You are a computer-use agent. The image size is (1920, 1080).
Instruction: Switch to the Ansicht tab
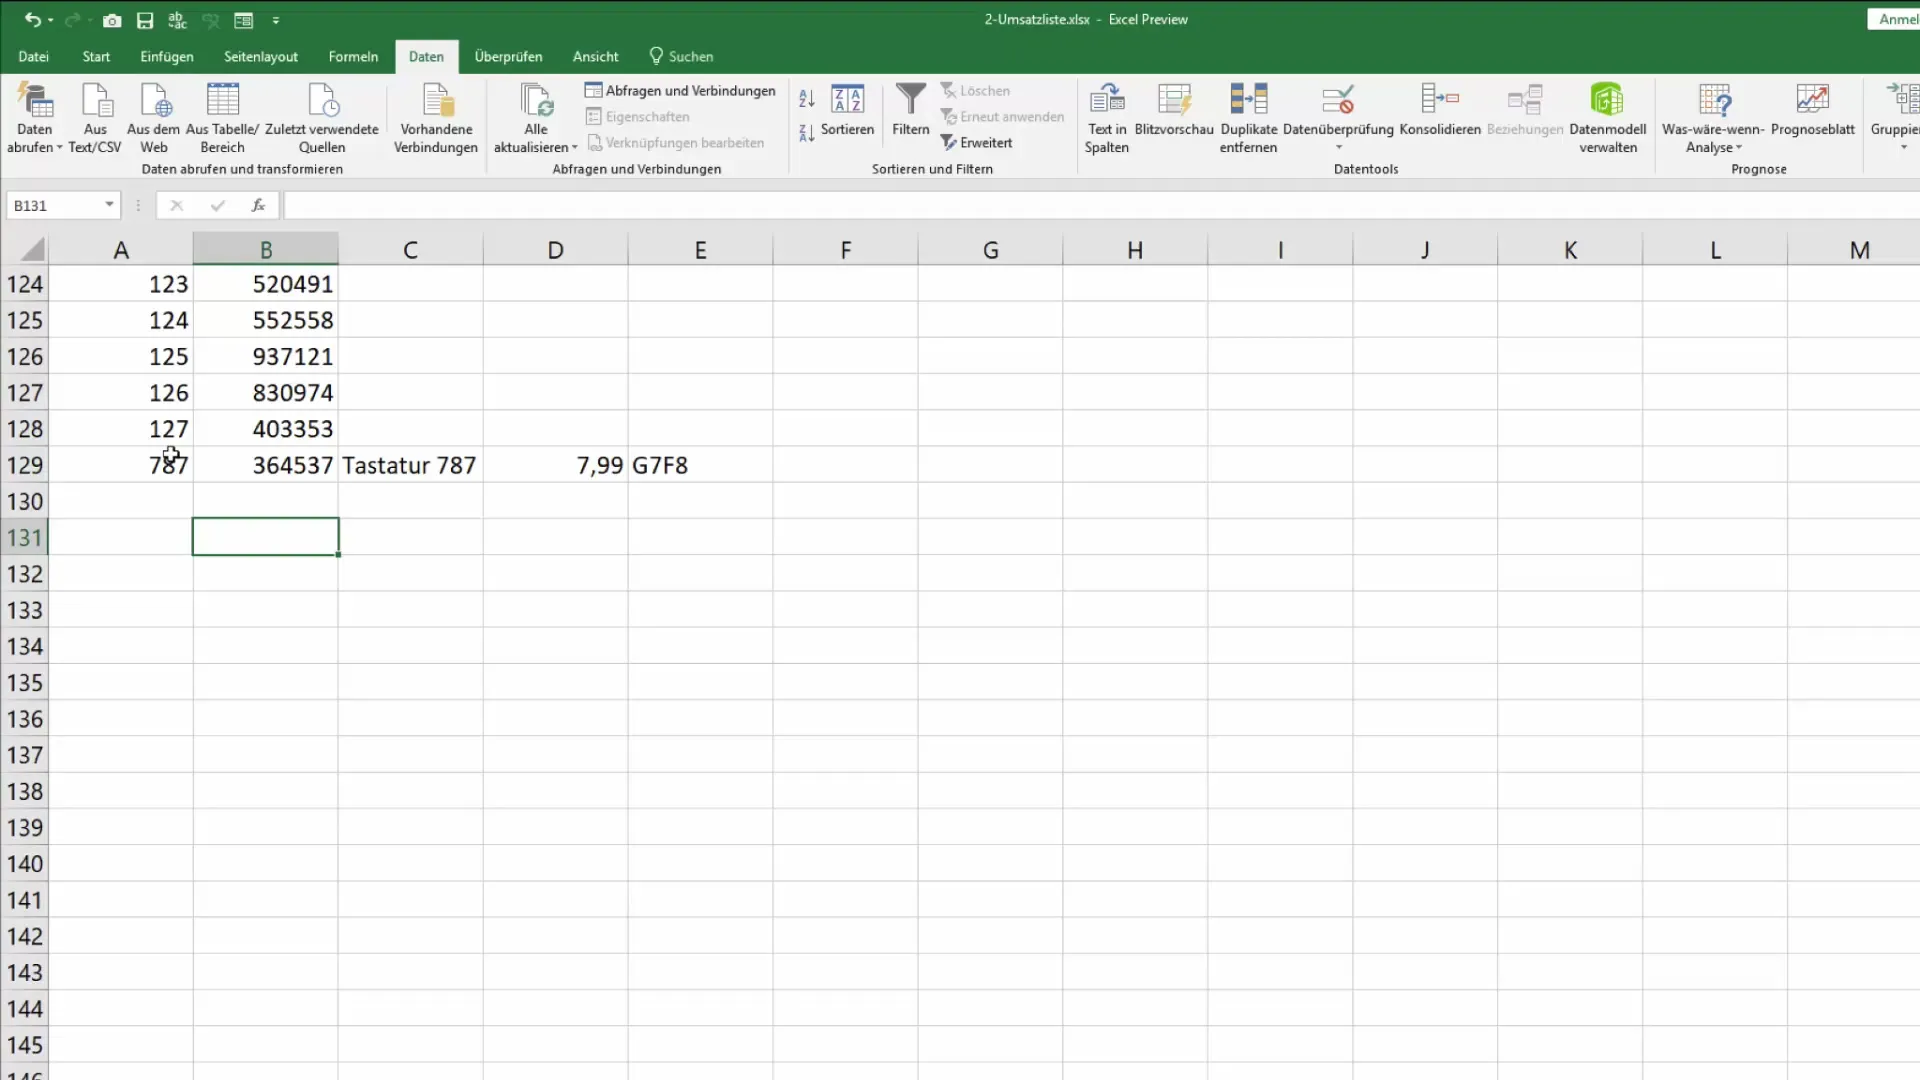tap(595, 57)
